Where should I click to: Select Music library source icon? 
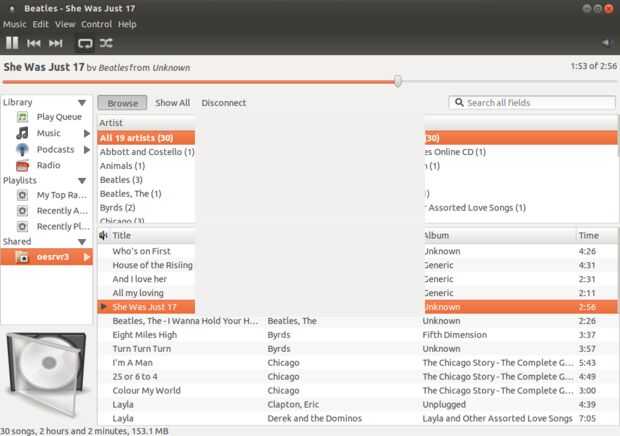click(22, 133)
